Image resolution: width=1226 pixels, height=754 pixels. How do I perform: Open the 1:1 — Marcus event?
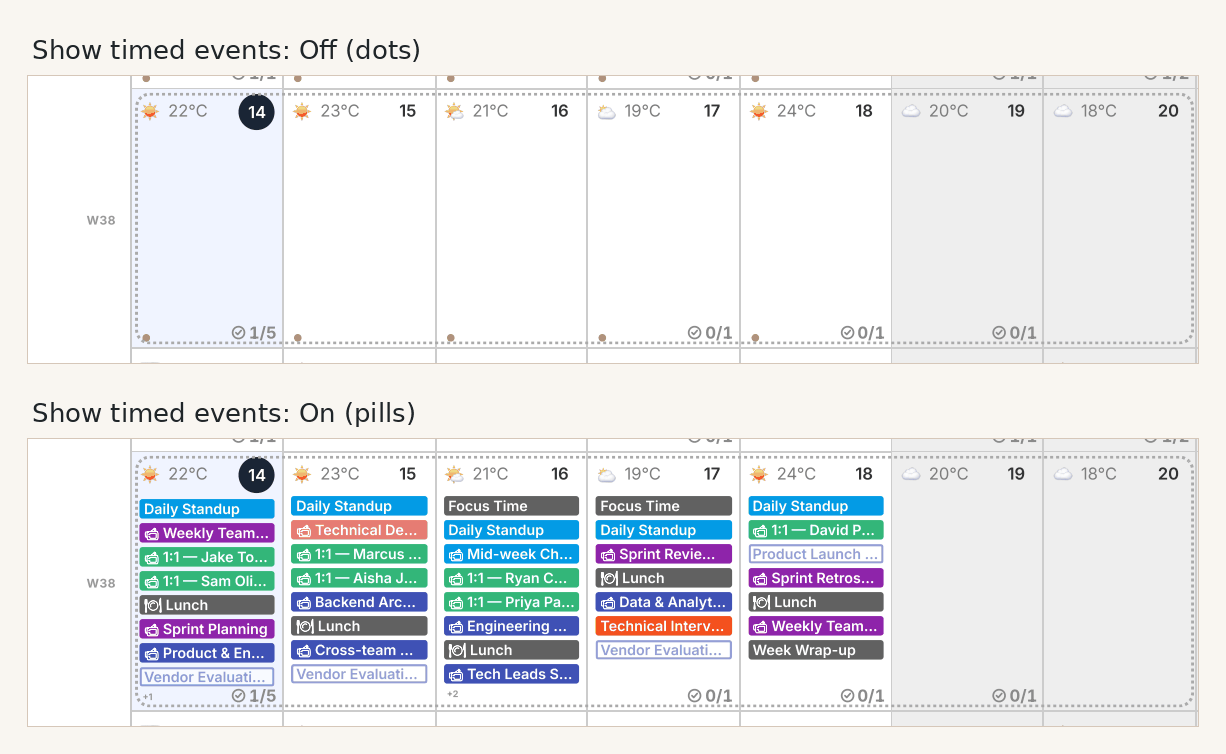(x=360, y=554)
